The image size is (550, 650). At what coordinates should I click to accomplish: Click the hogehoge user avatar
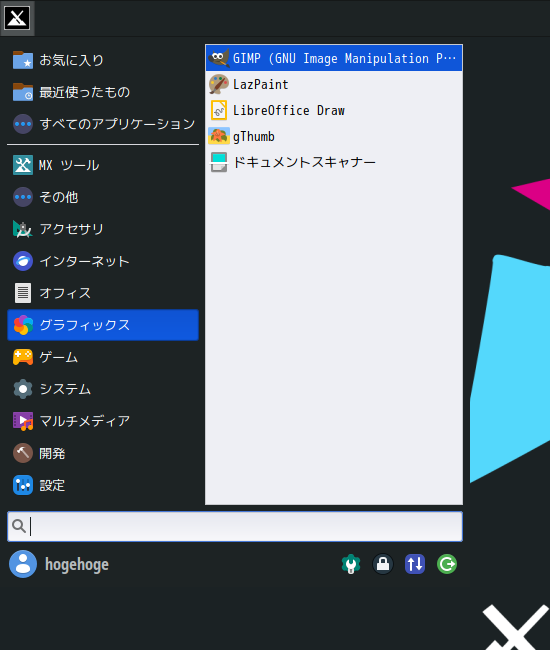pyautogui.click(x=23, y=564)
